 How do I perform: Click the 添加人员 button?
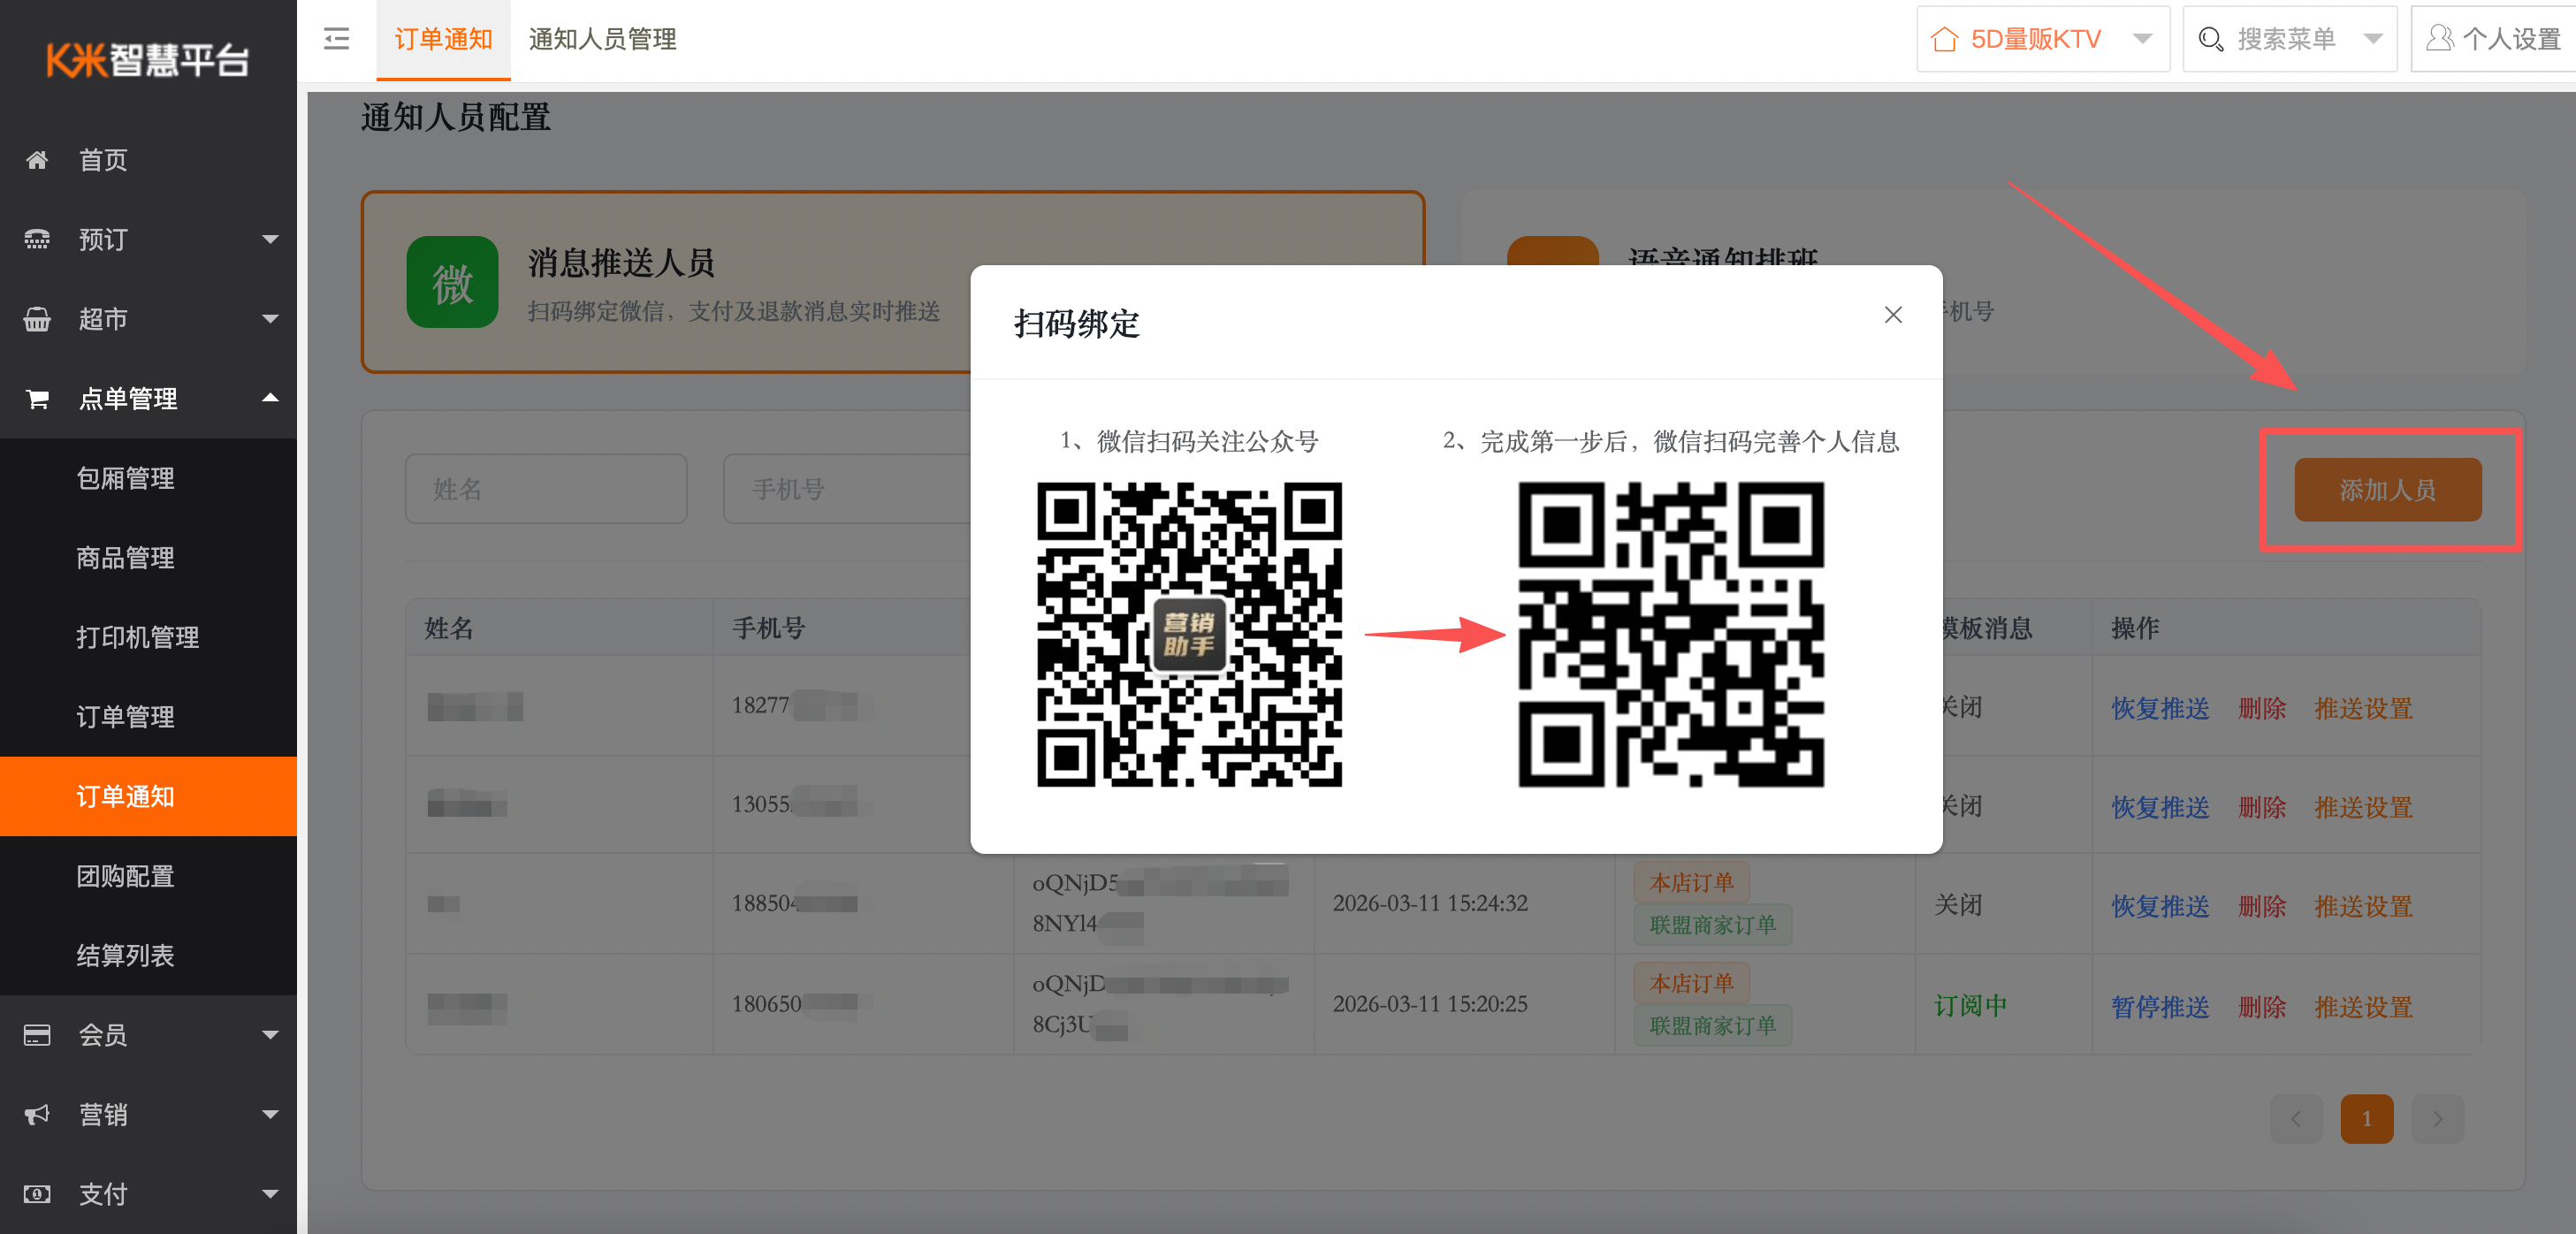tap(2387, 490)
